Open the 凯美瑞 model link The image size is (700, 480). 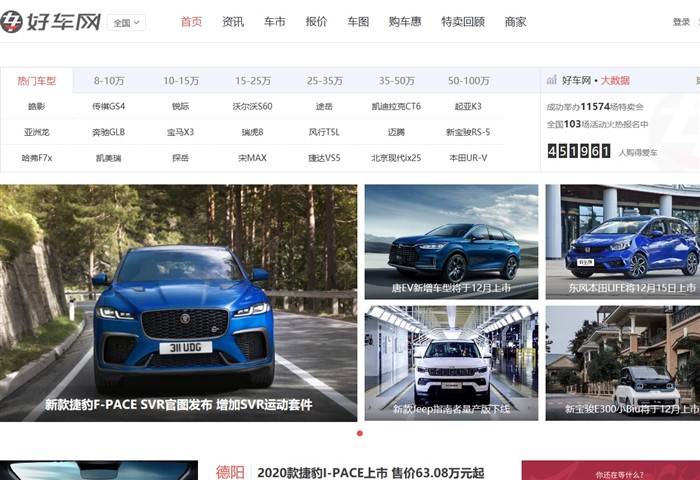[x=108, y=158]
